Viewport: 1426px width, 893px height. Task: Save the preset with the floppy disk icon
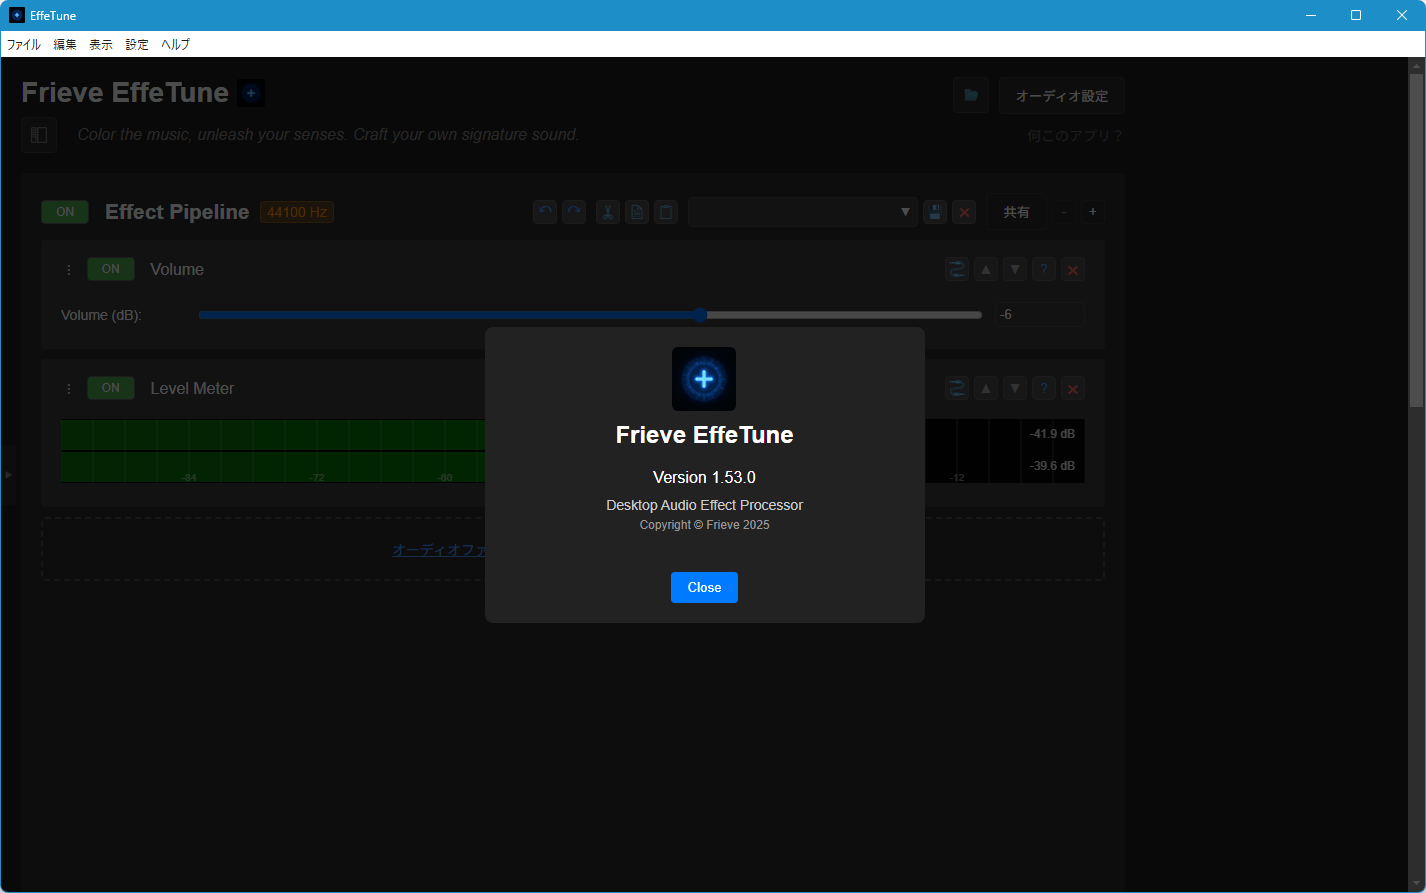click(935, 212)
